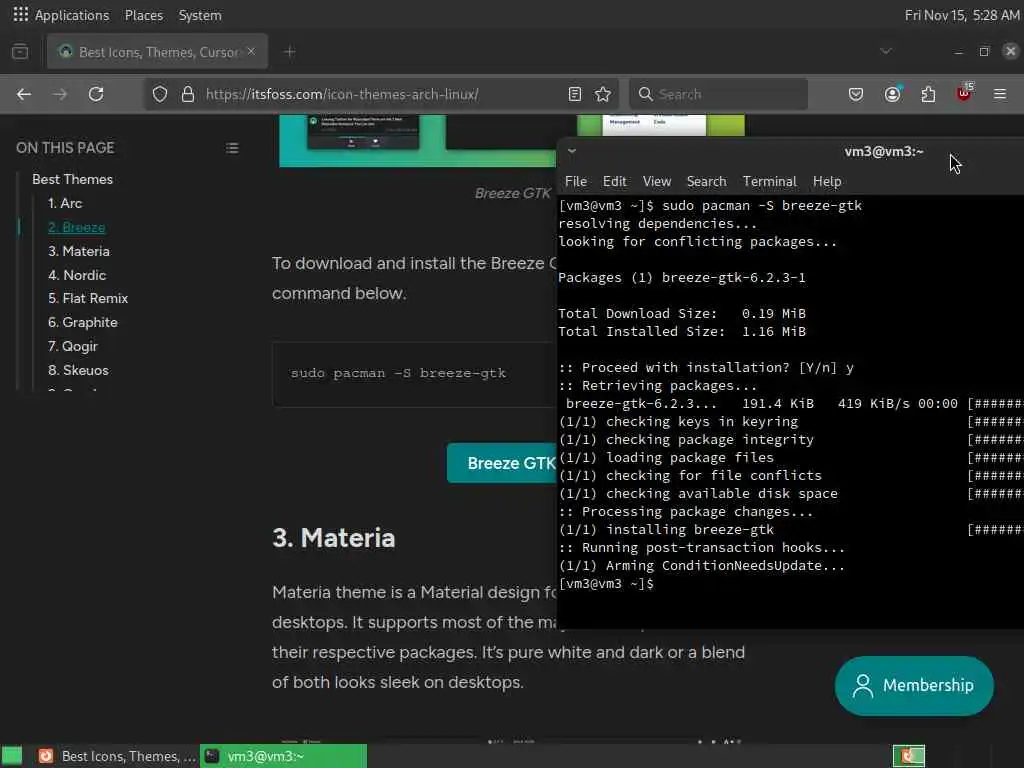1024x768 pixels.
Task: Switch to Firefox via taskbar entry
Action: click(x=116, y=756)
